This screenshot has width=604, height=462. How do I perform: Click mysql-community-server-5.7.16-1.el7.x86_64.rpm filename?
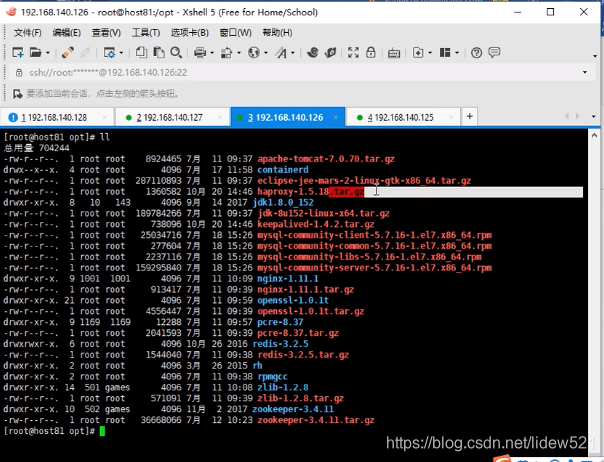(x=374, y=268)
